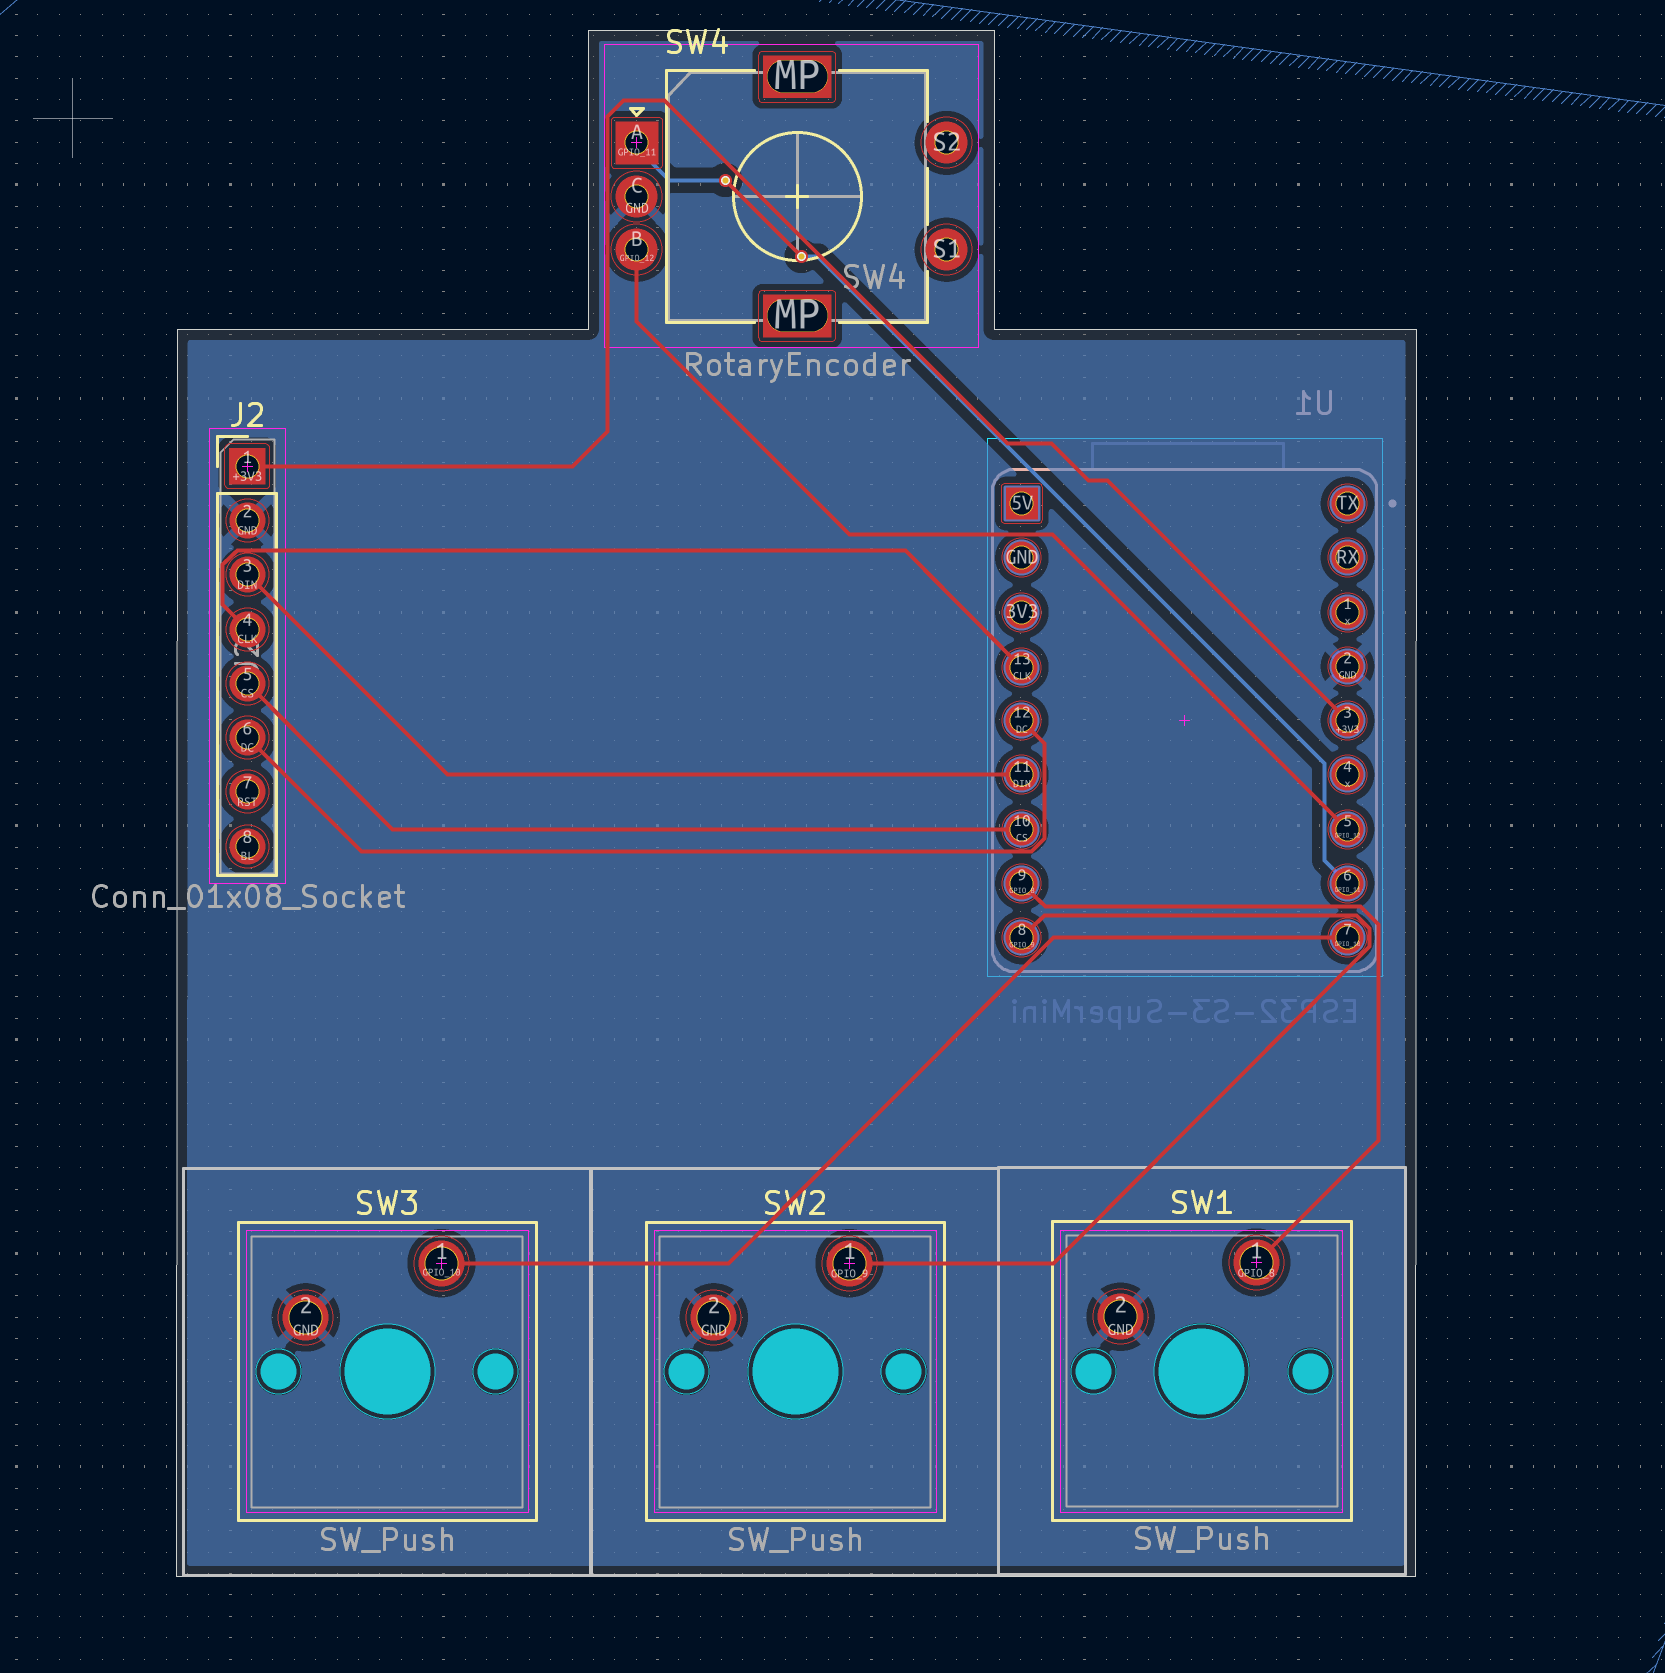Click ESP32 module pad 8
Image resolution: width=1665 pixels, height=1673 pixels.
coord(1021,937)
